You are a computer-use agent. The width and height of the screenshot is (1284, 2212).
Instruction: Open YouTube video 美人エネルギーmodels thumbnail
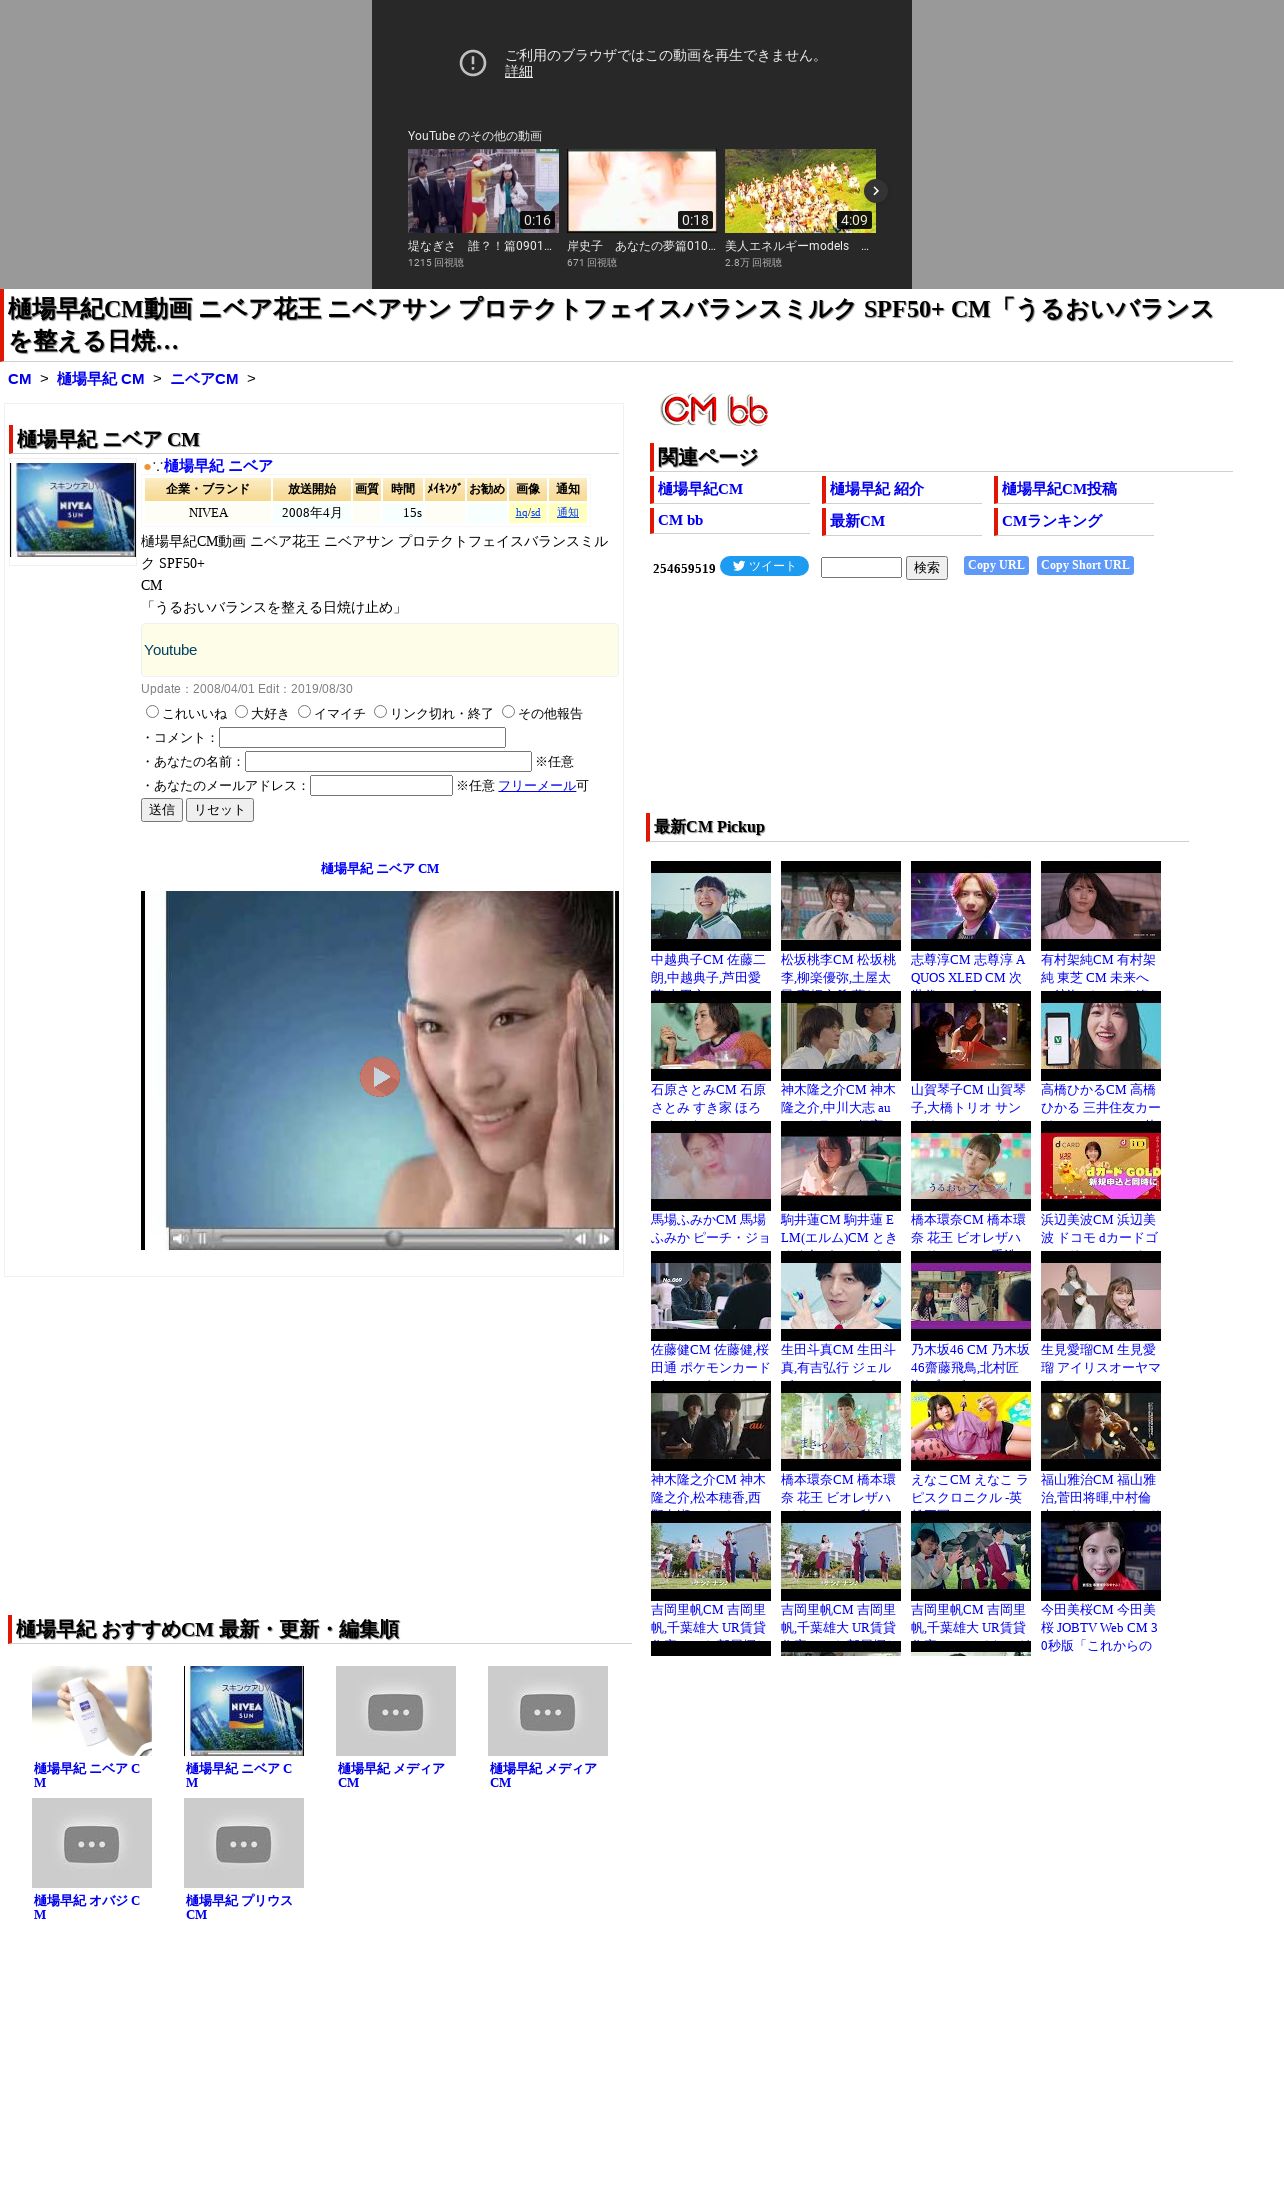coord(800,191)
